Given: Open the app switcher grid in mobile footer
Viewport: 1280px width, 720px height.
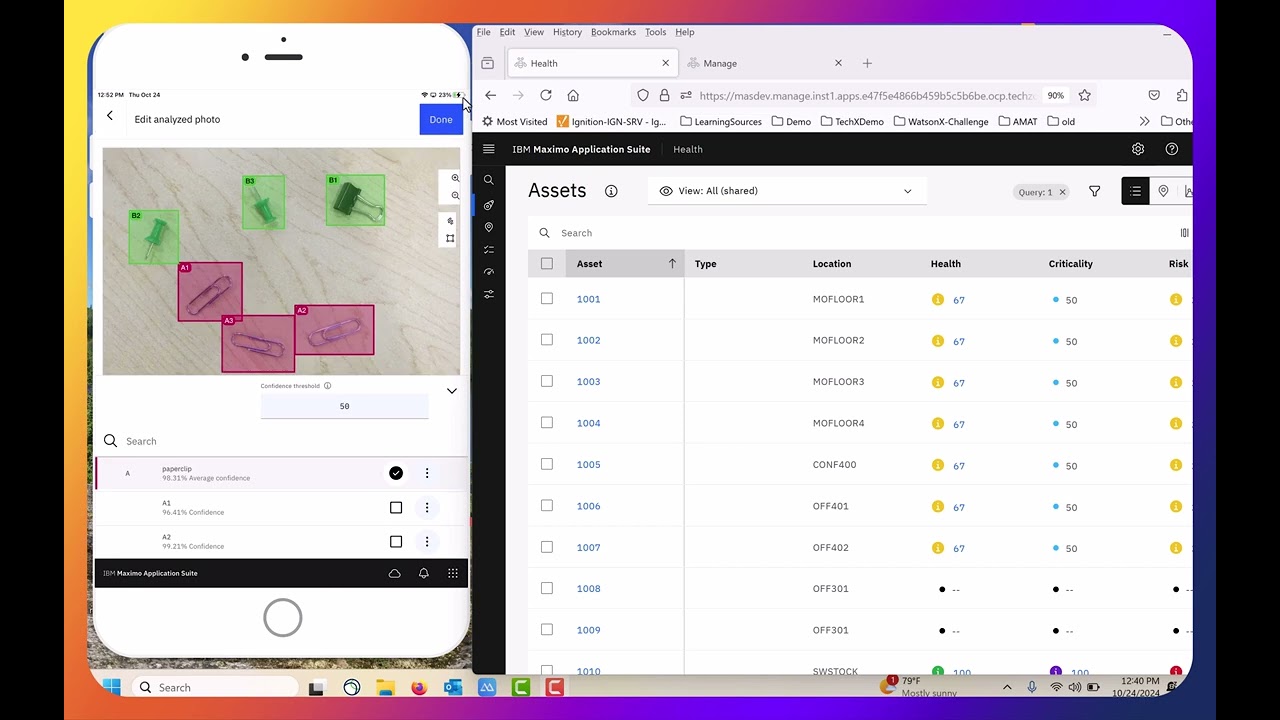Looking at the screenshot, I should point(453,573).
